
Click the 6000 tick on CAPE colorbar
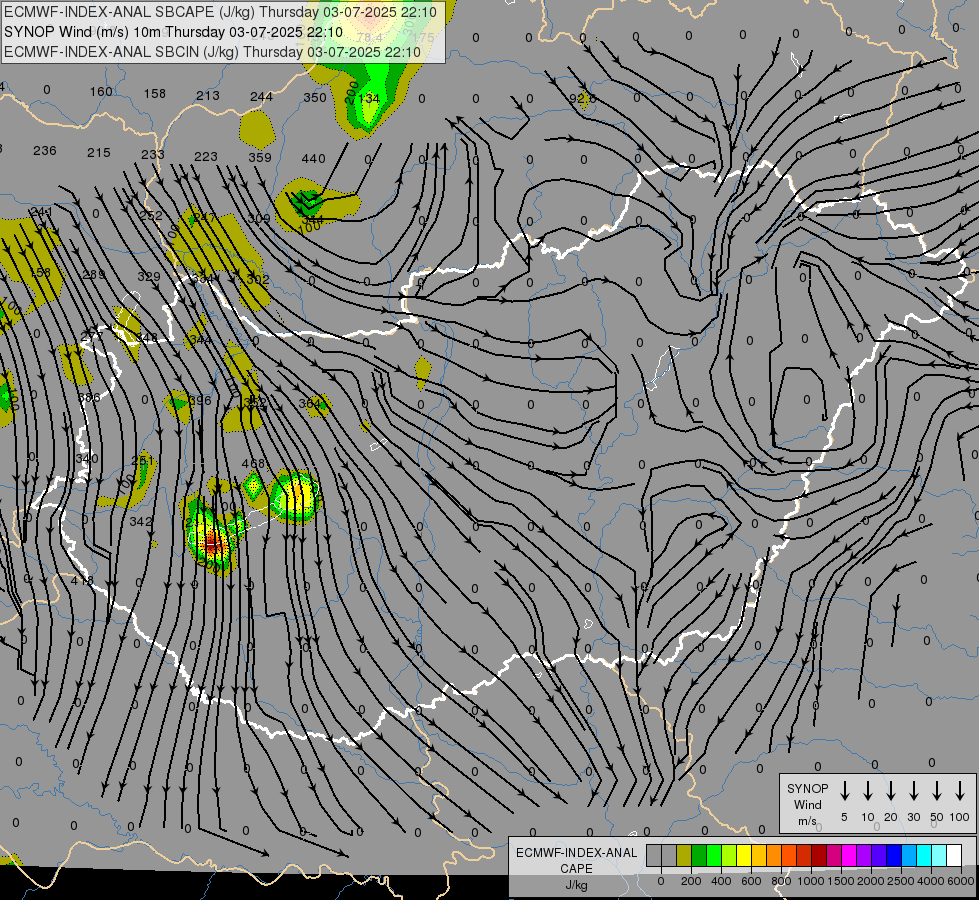tap(961, 881)
